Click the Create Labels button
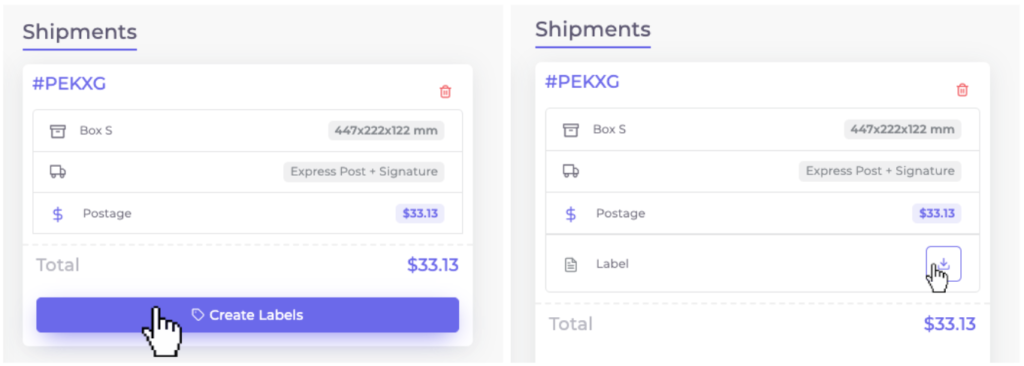 tap(248, 315)
